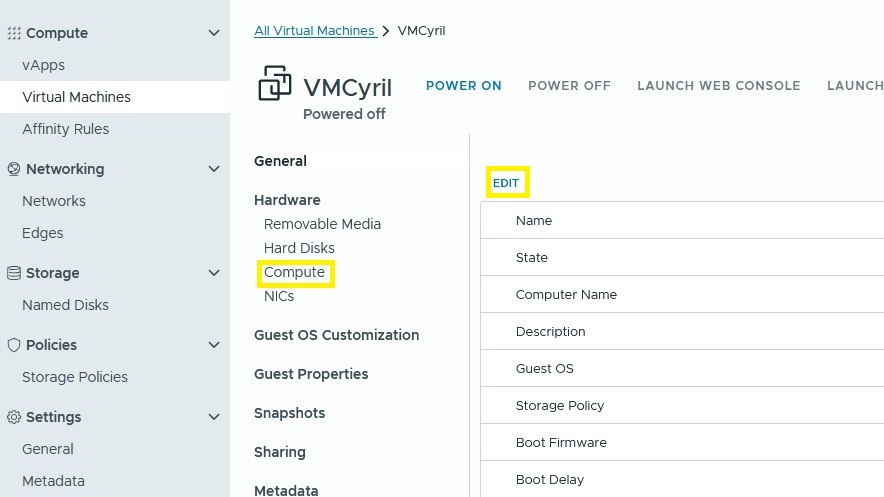
Task: Go to vApps in the sidebar
Action: click(44, 65)
